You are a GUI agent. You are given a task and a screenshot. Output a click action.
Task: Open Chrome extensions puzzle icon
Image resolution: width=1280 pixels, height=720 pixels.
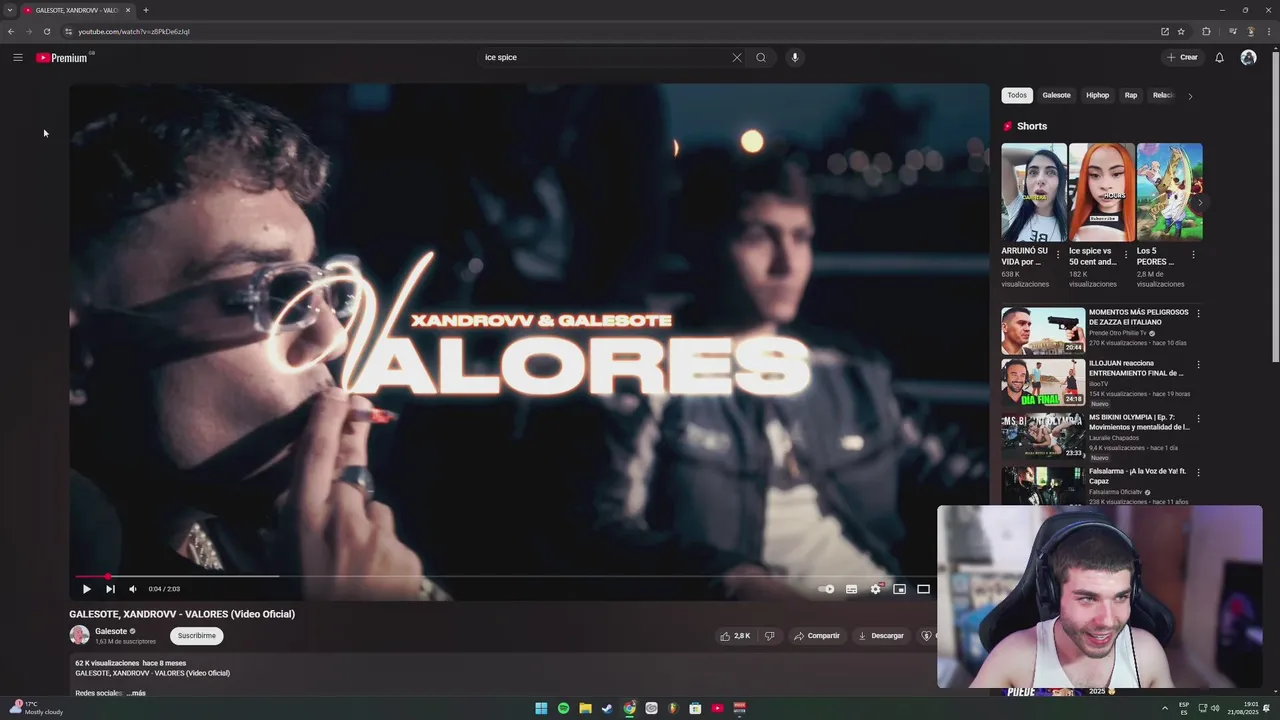pos(1206,31)
